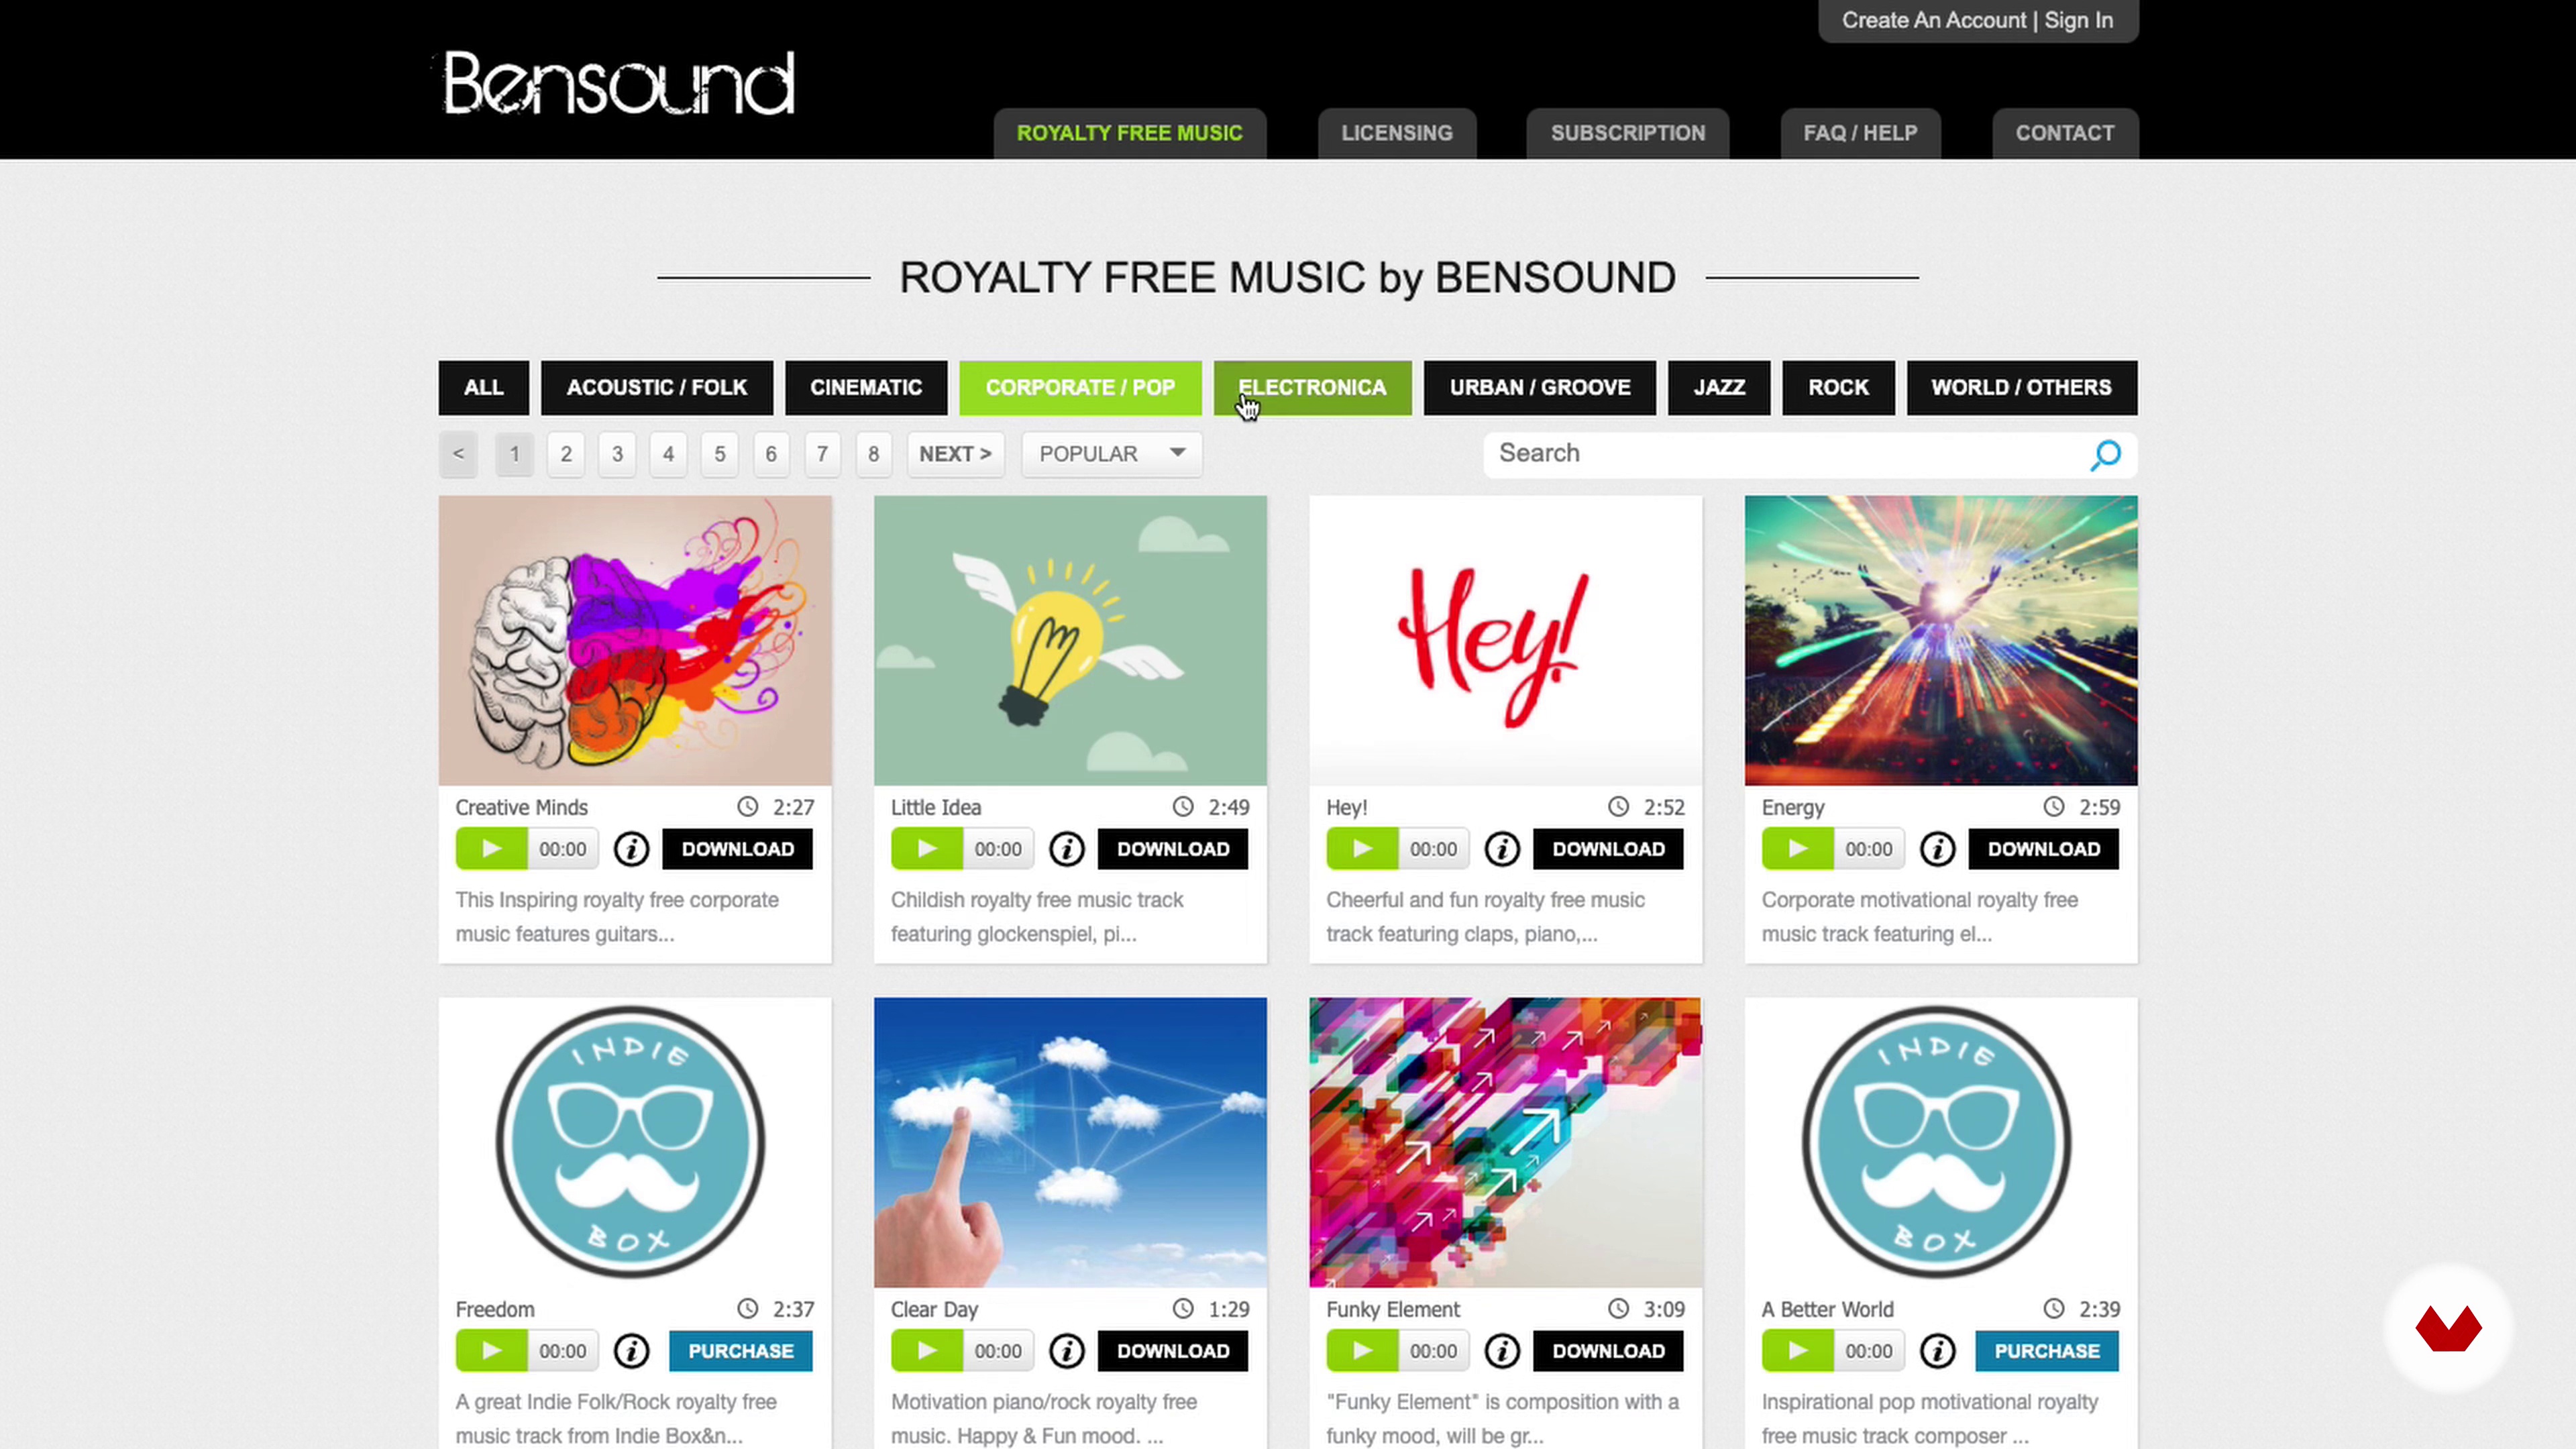This screenshot has height=1449, width=2576.
Task: Open info icon for Little Idea
Action: tap(1066, 849)
